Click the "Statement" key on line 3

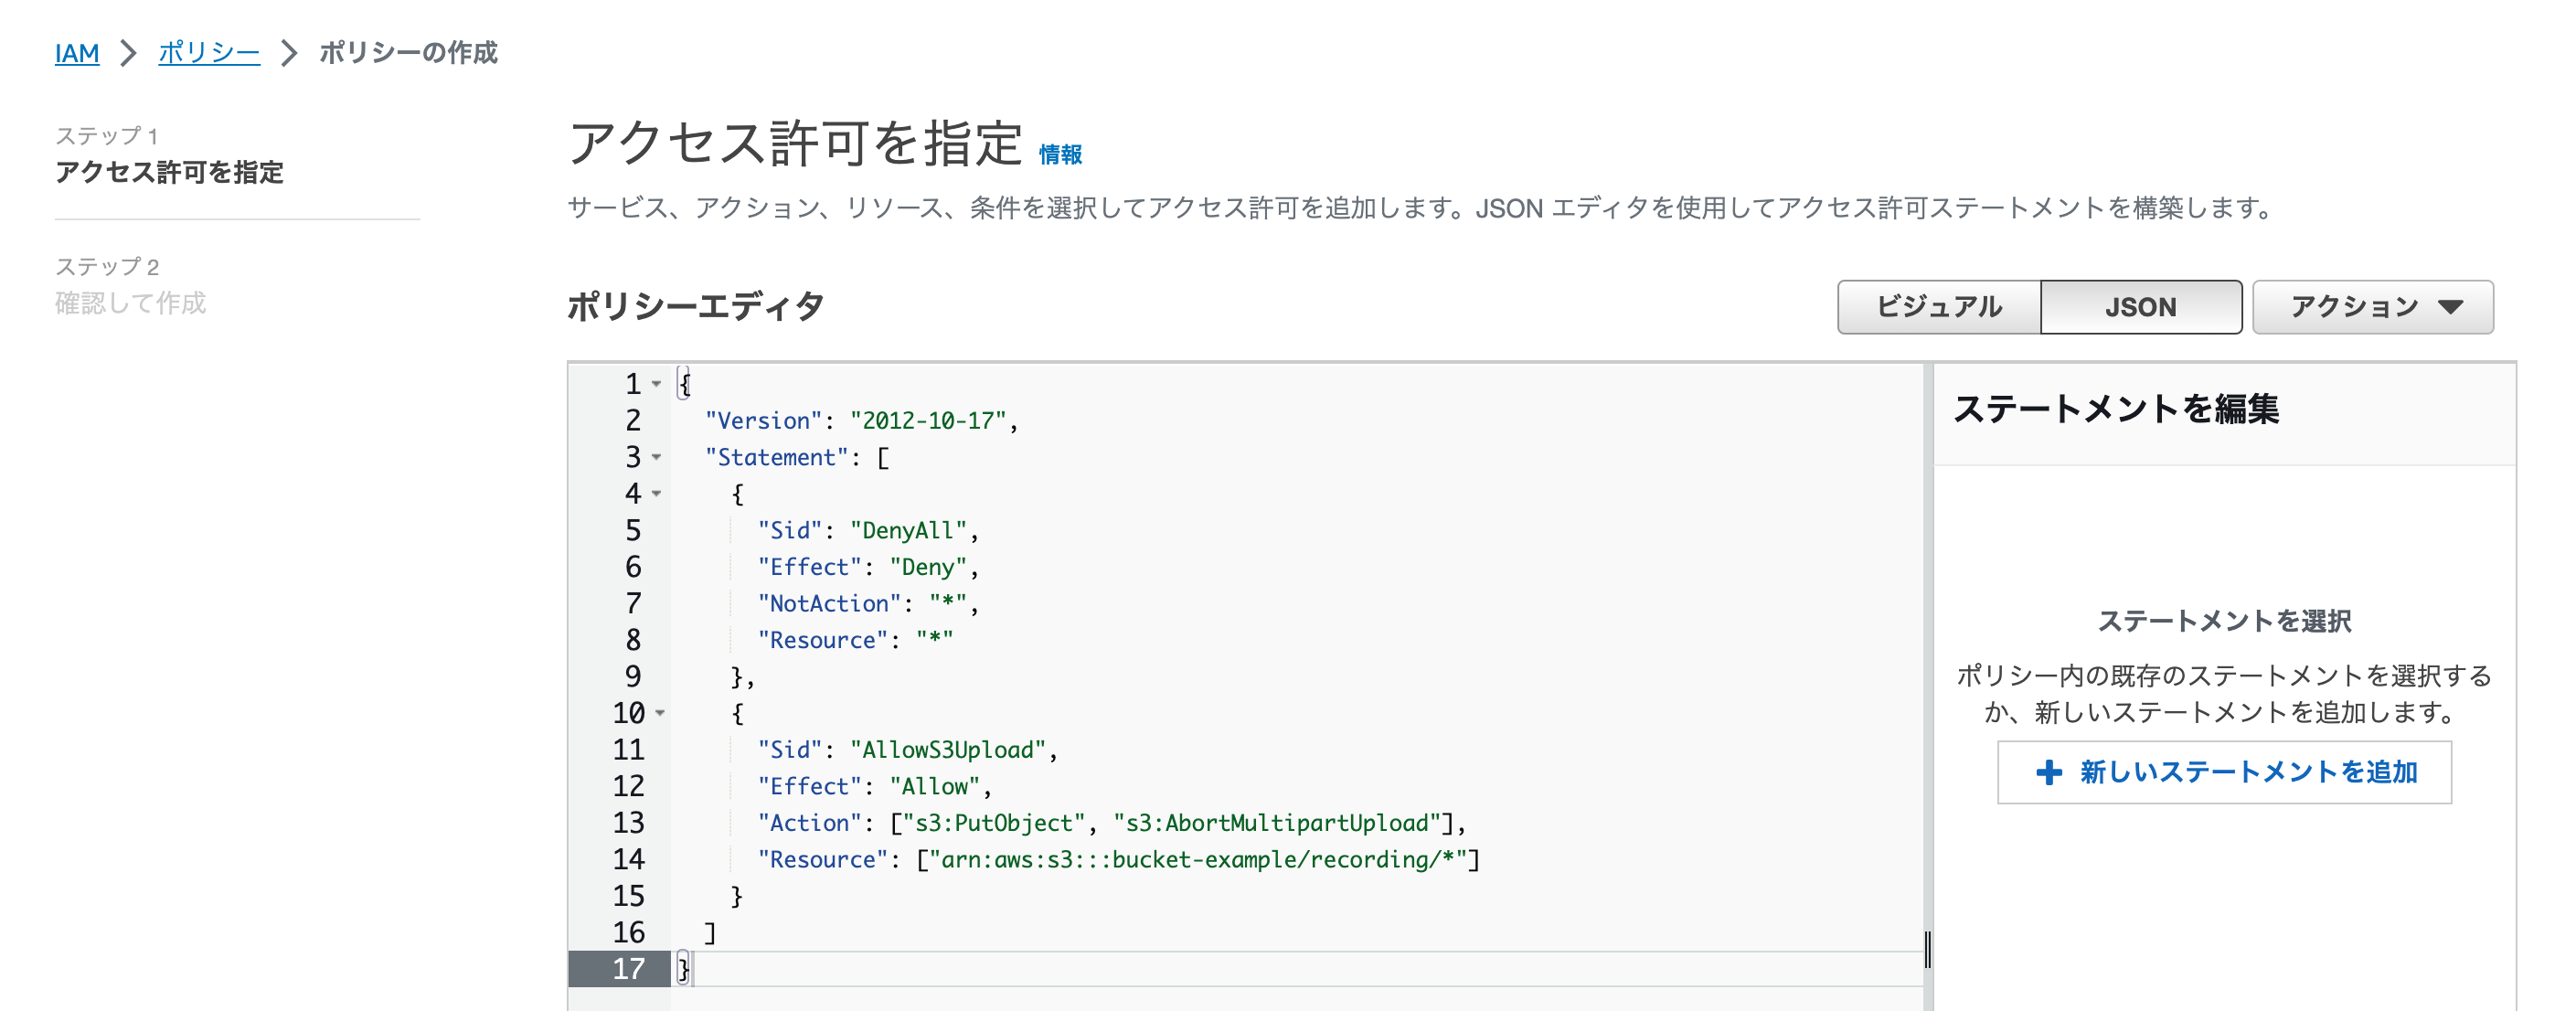[x=776, y=457]
